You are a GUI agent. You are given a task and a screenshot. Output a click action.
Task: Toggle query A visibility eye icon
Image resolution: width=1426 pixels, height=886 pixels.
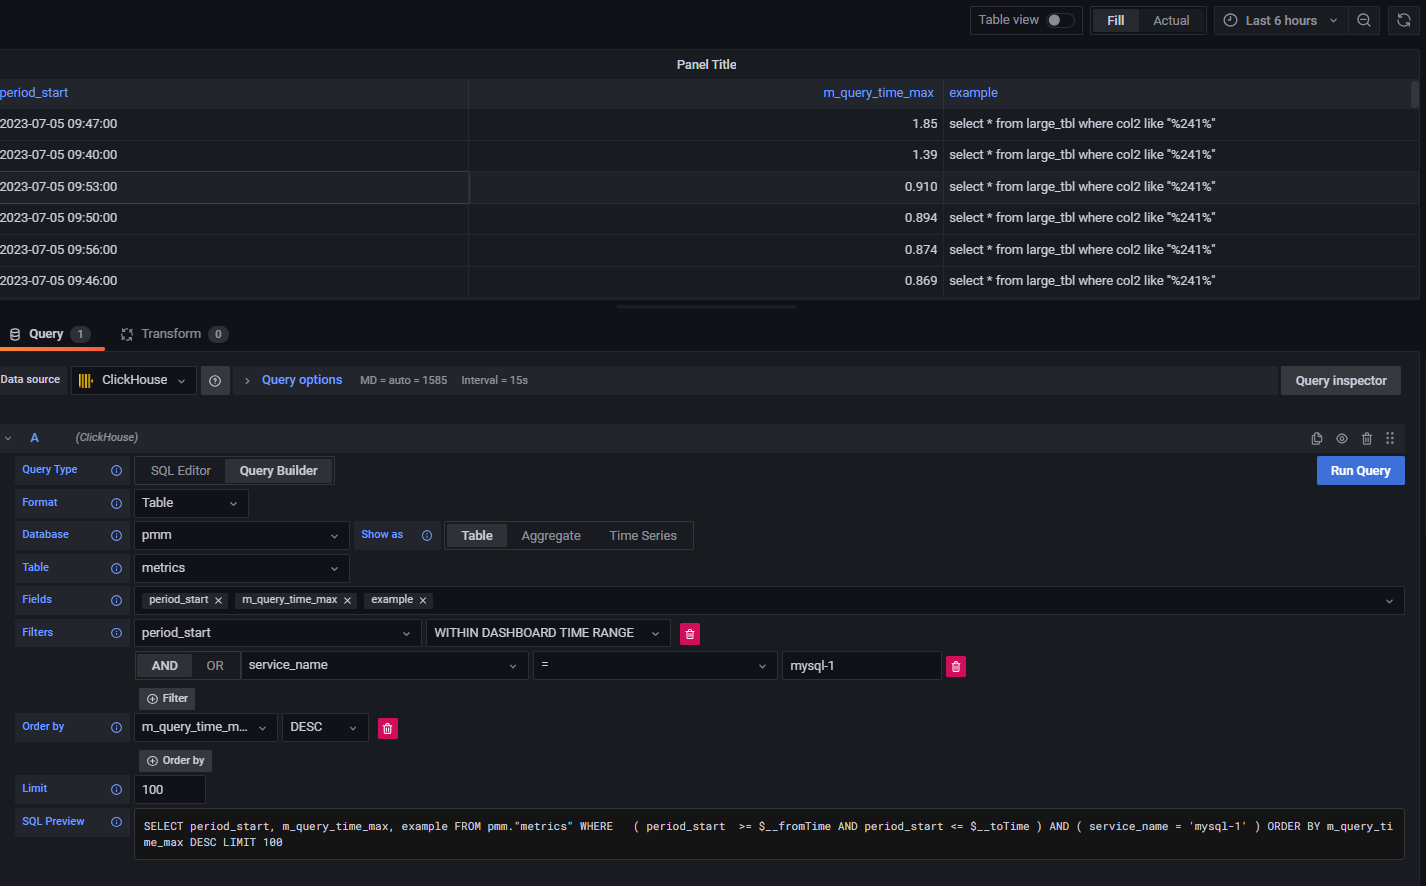(1342, 438)
